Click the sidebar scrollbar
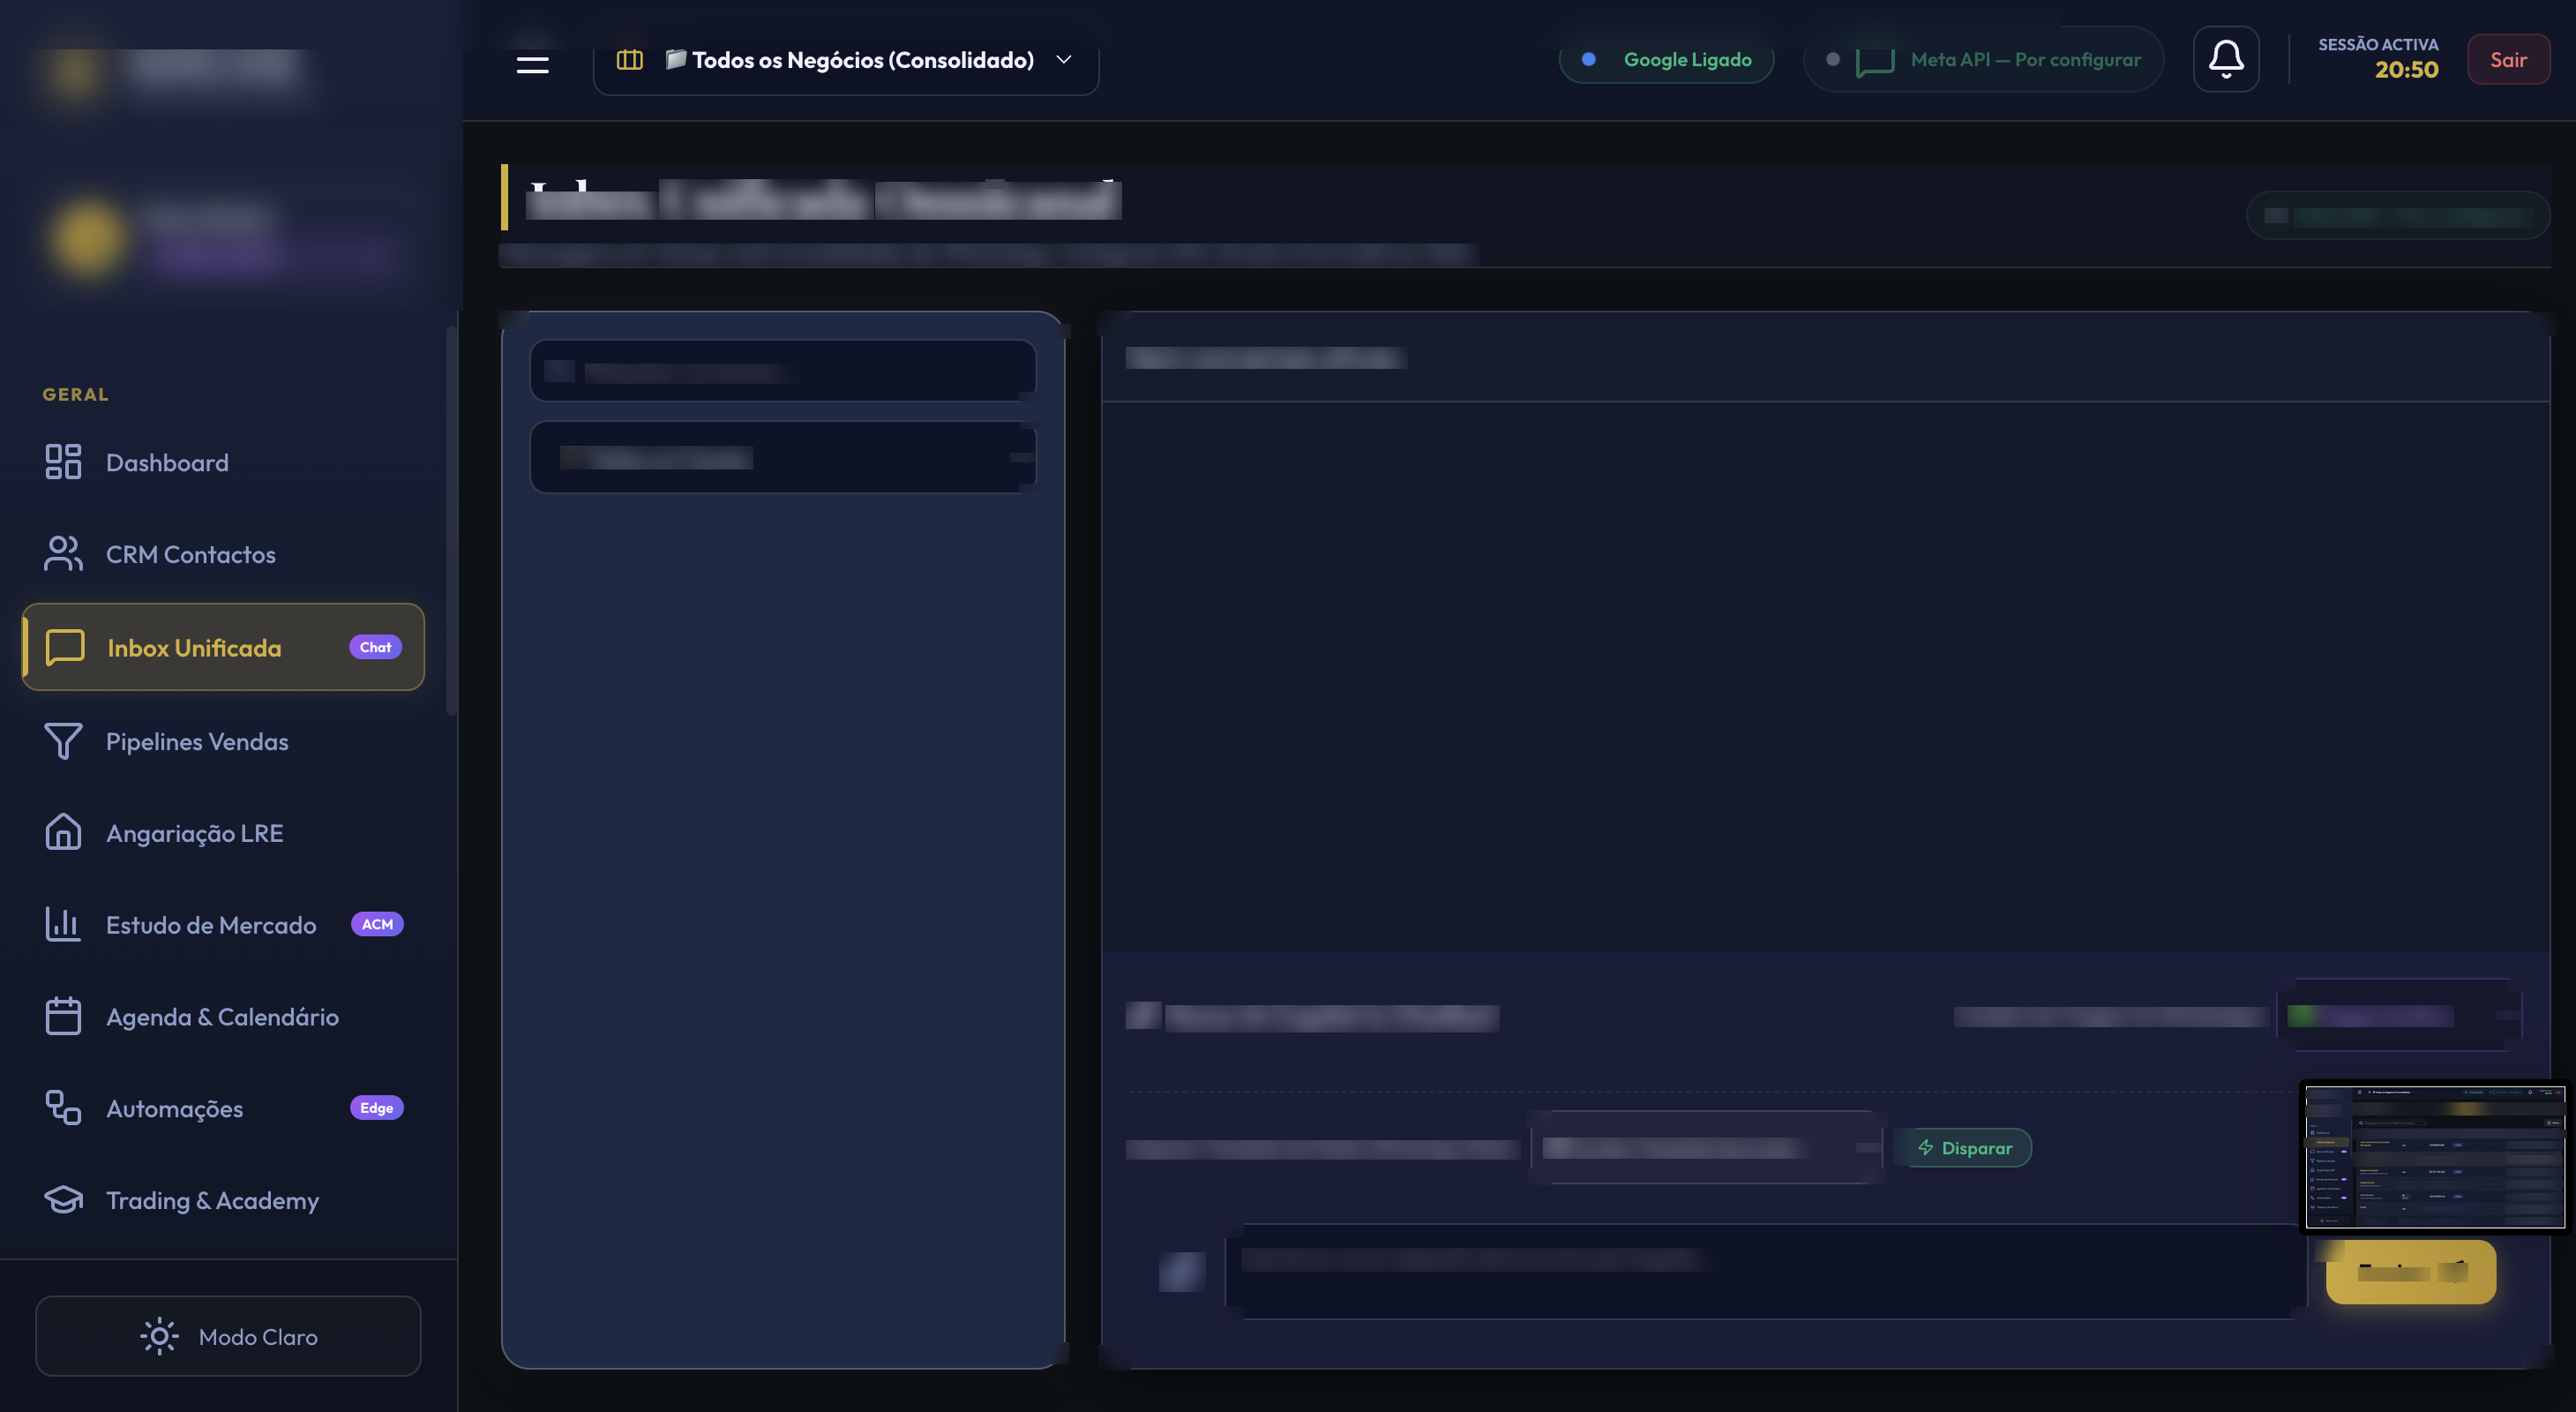 (451, 520)
